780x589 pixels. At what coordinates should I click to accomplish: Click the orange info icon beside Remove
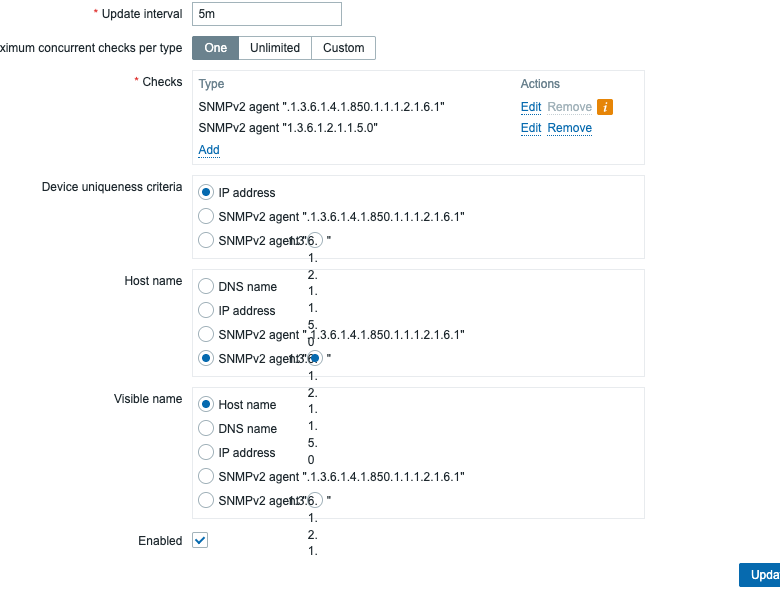[x=605, y=107]
